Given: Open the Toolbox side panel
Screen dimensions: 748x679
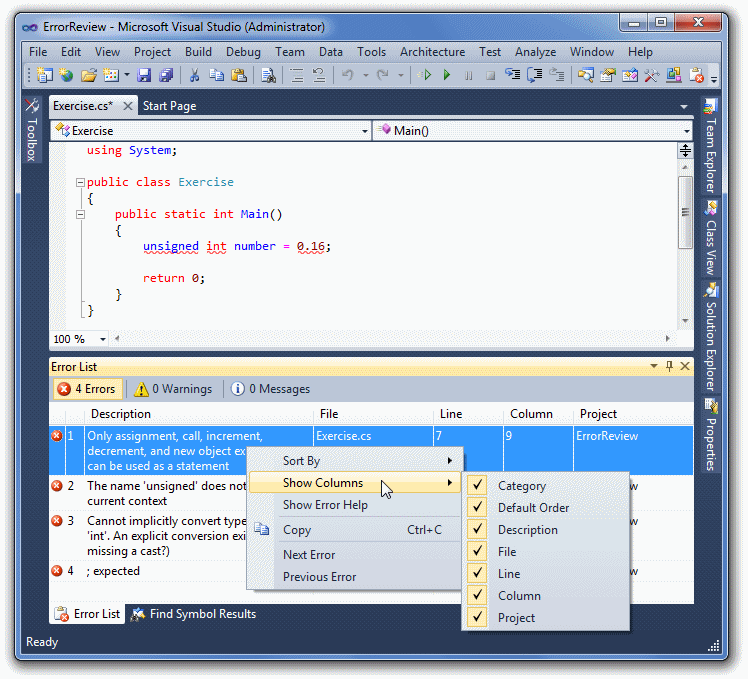Looking at the screenshot, I should point(31,130).
